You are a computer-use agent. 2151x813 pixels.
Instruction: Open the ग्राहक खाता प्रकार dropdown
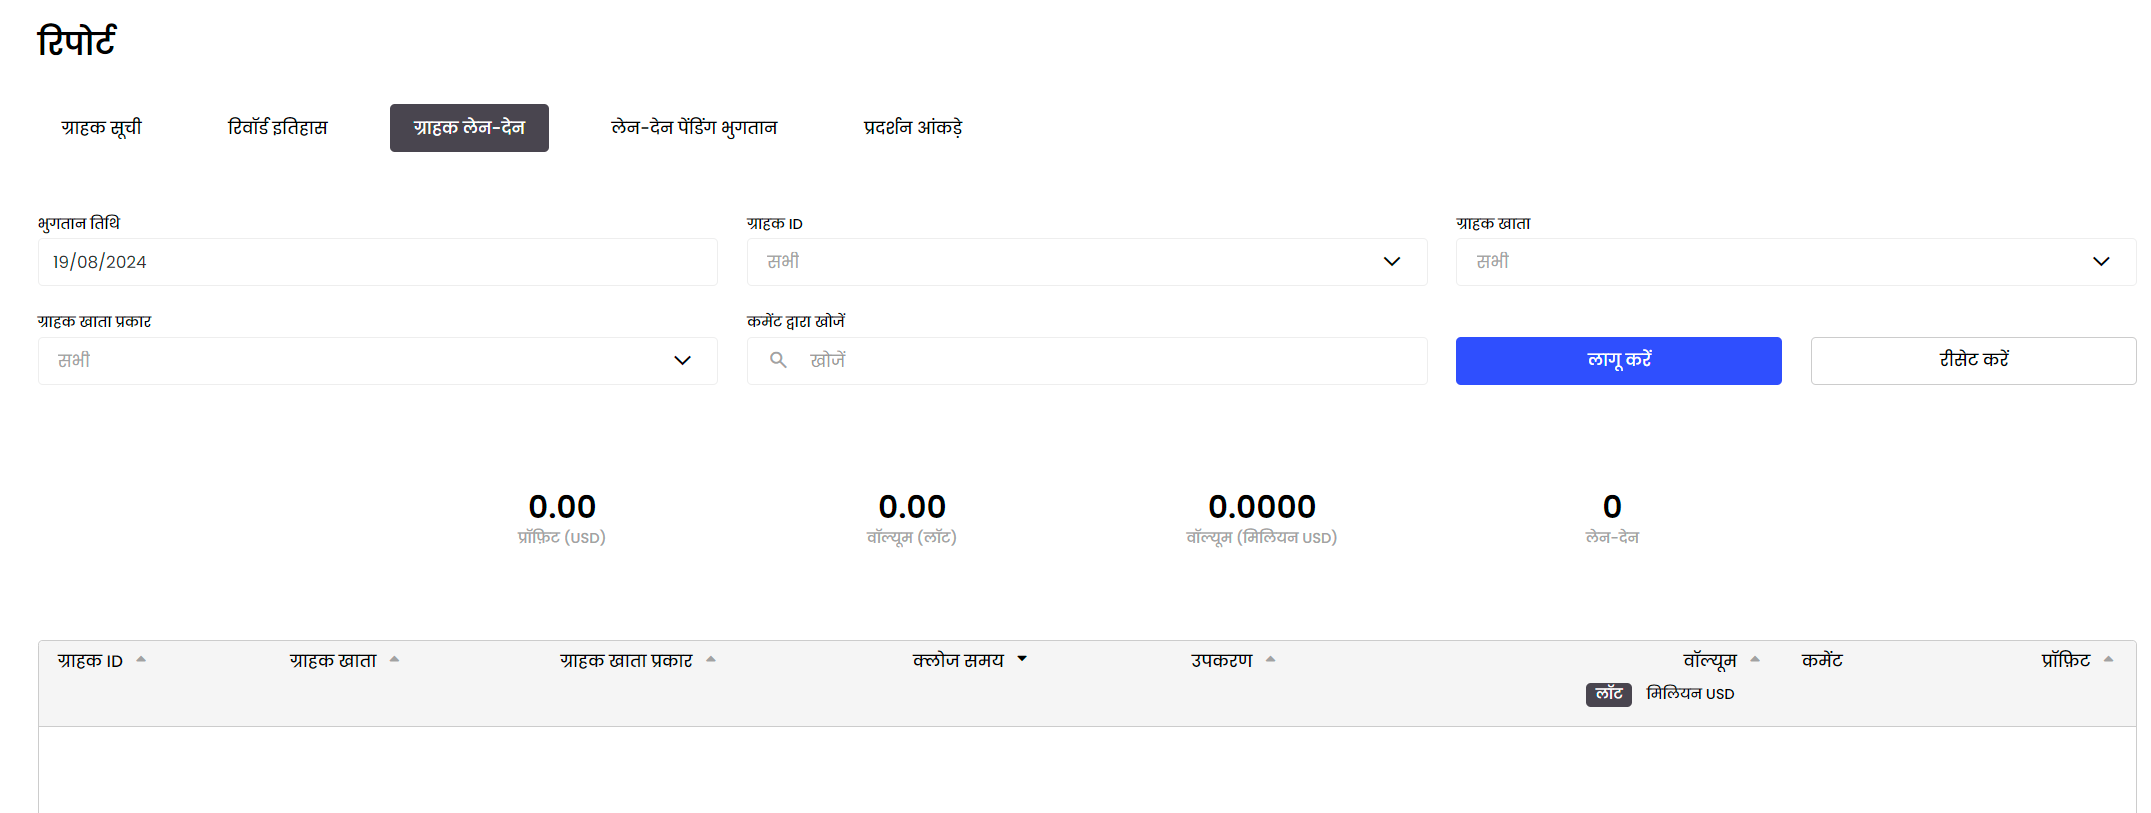click(x=378, y=361)
